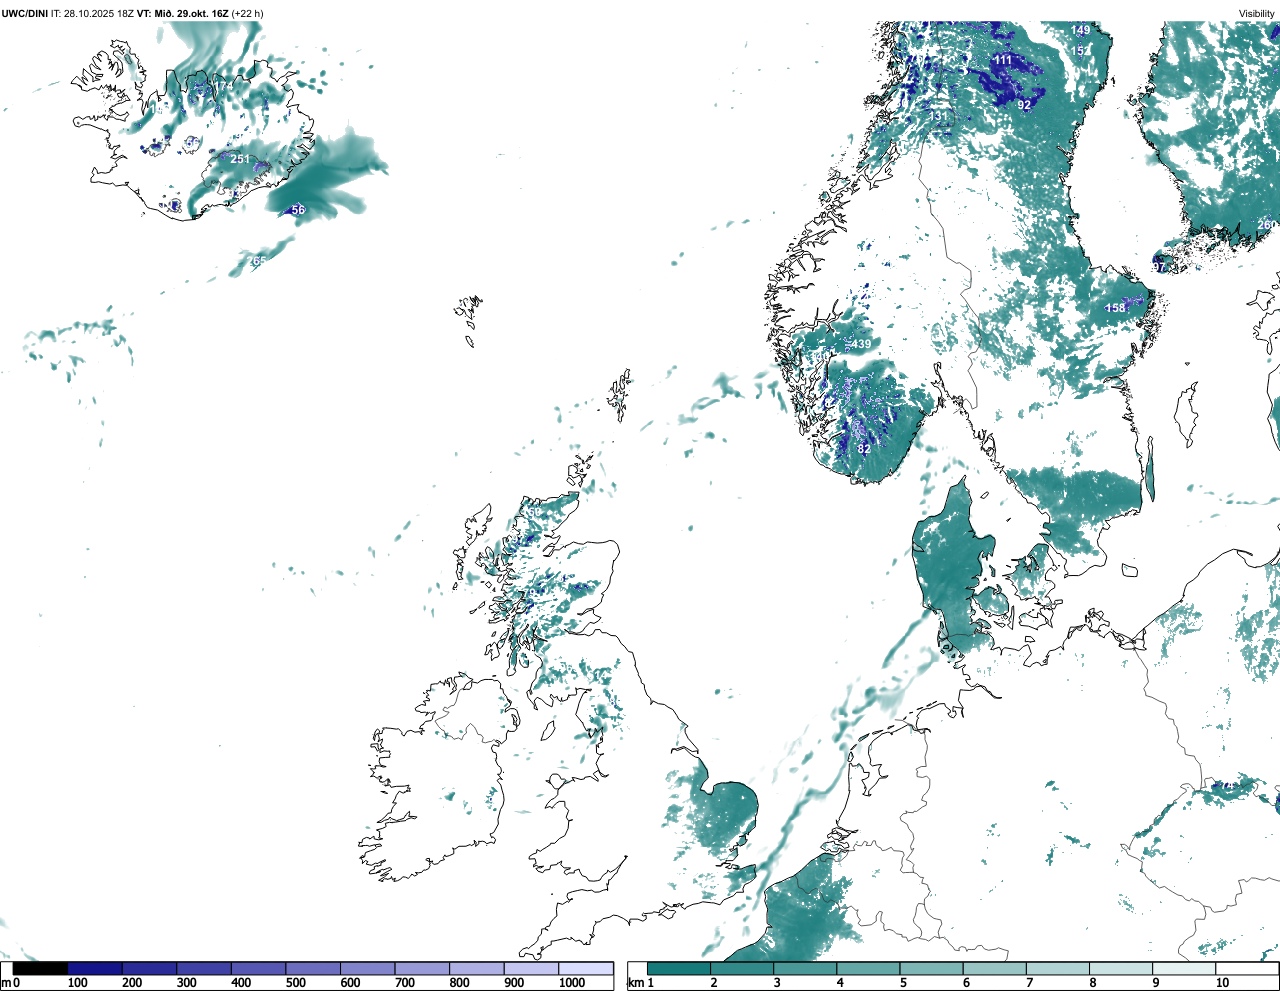
Task: Click the 'm' unit label of legend
Action: click(x=5, y=983)
